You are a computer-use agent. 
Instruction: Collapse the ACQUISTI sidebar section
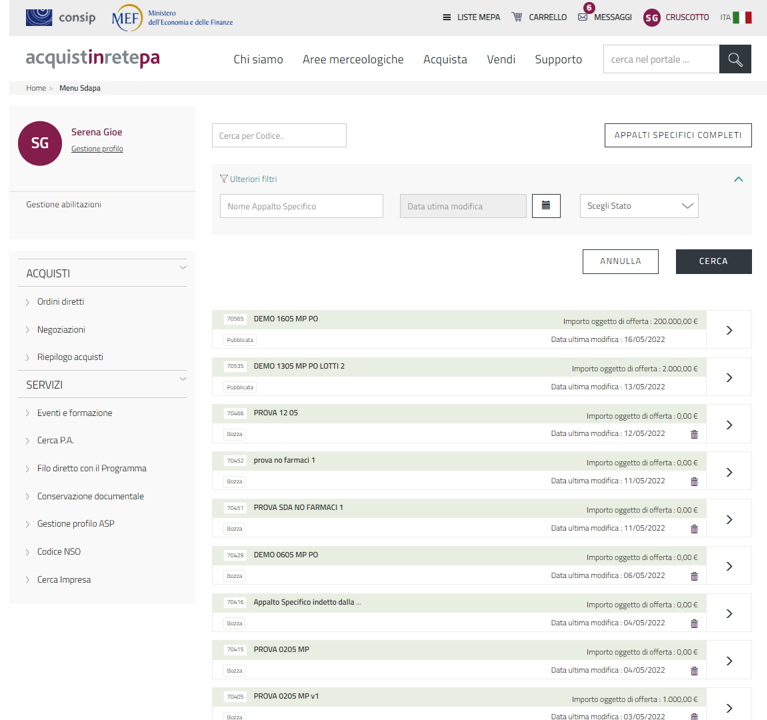(x=183, y=268)
